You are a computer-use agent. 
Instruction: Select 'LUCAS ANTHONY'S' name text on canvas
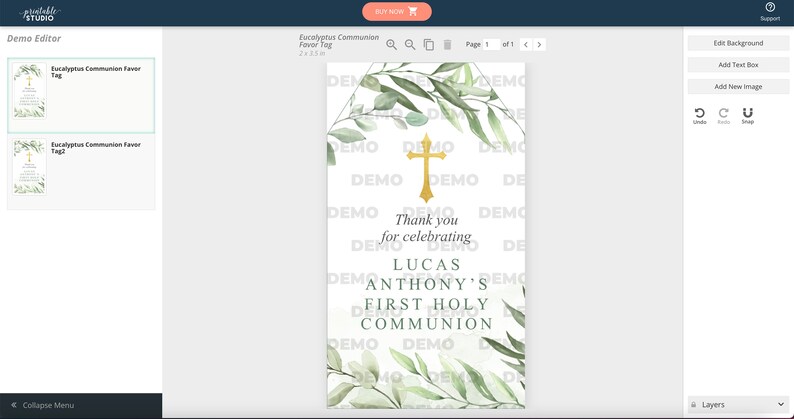426,274
